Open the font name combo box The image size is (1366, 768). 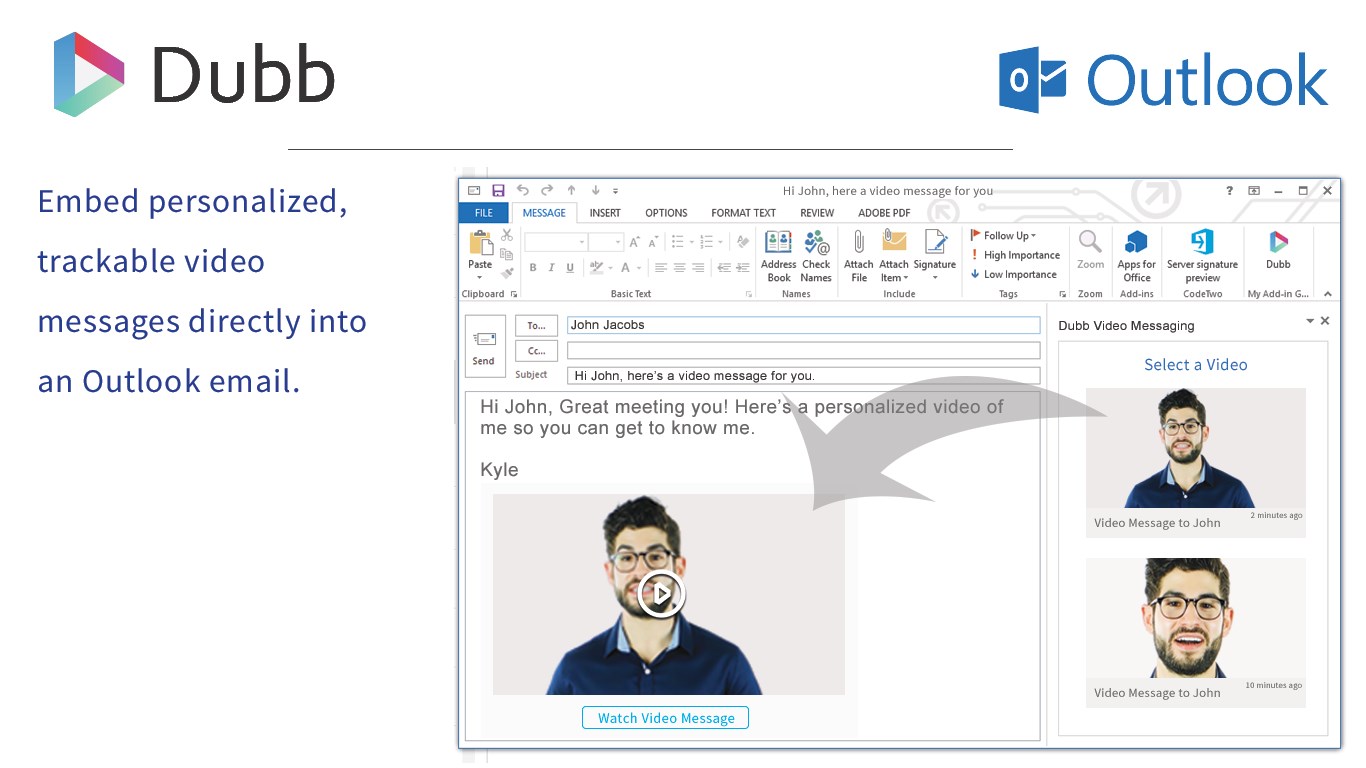click(x=556, y=242)
